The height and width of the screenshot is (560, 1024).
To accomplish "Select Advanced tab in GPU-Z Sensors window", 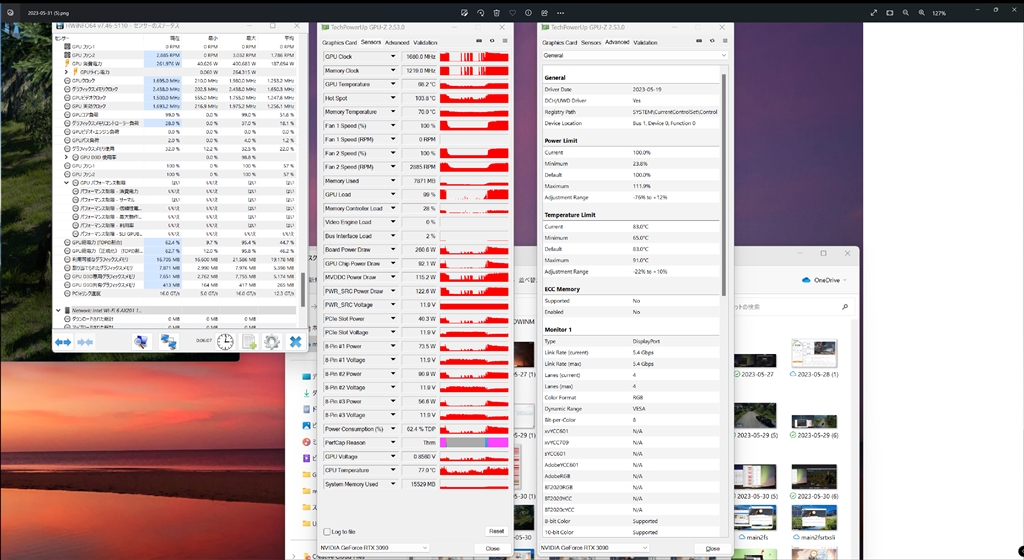I will (397, 42).
